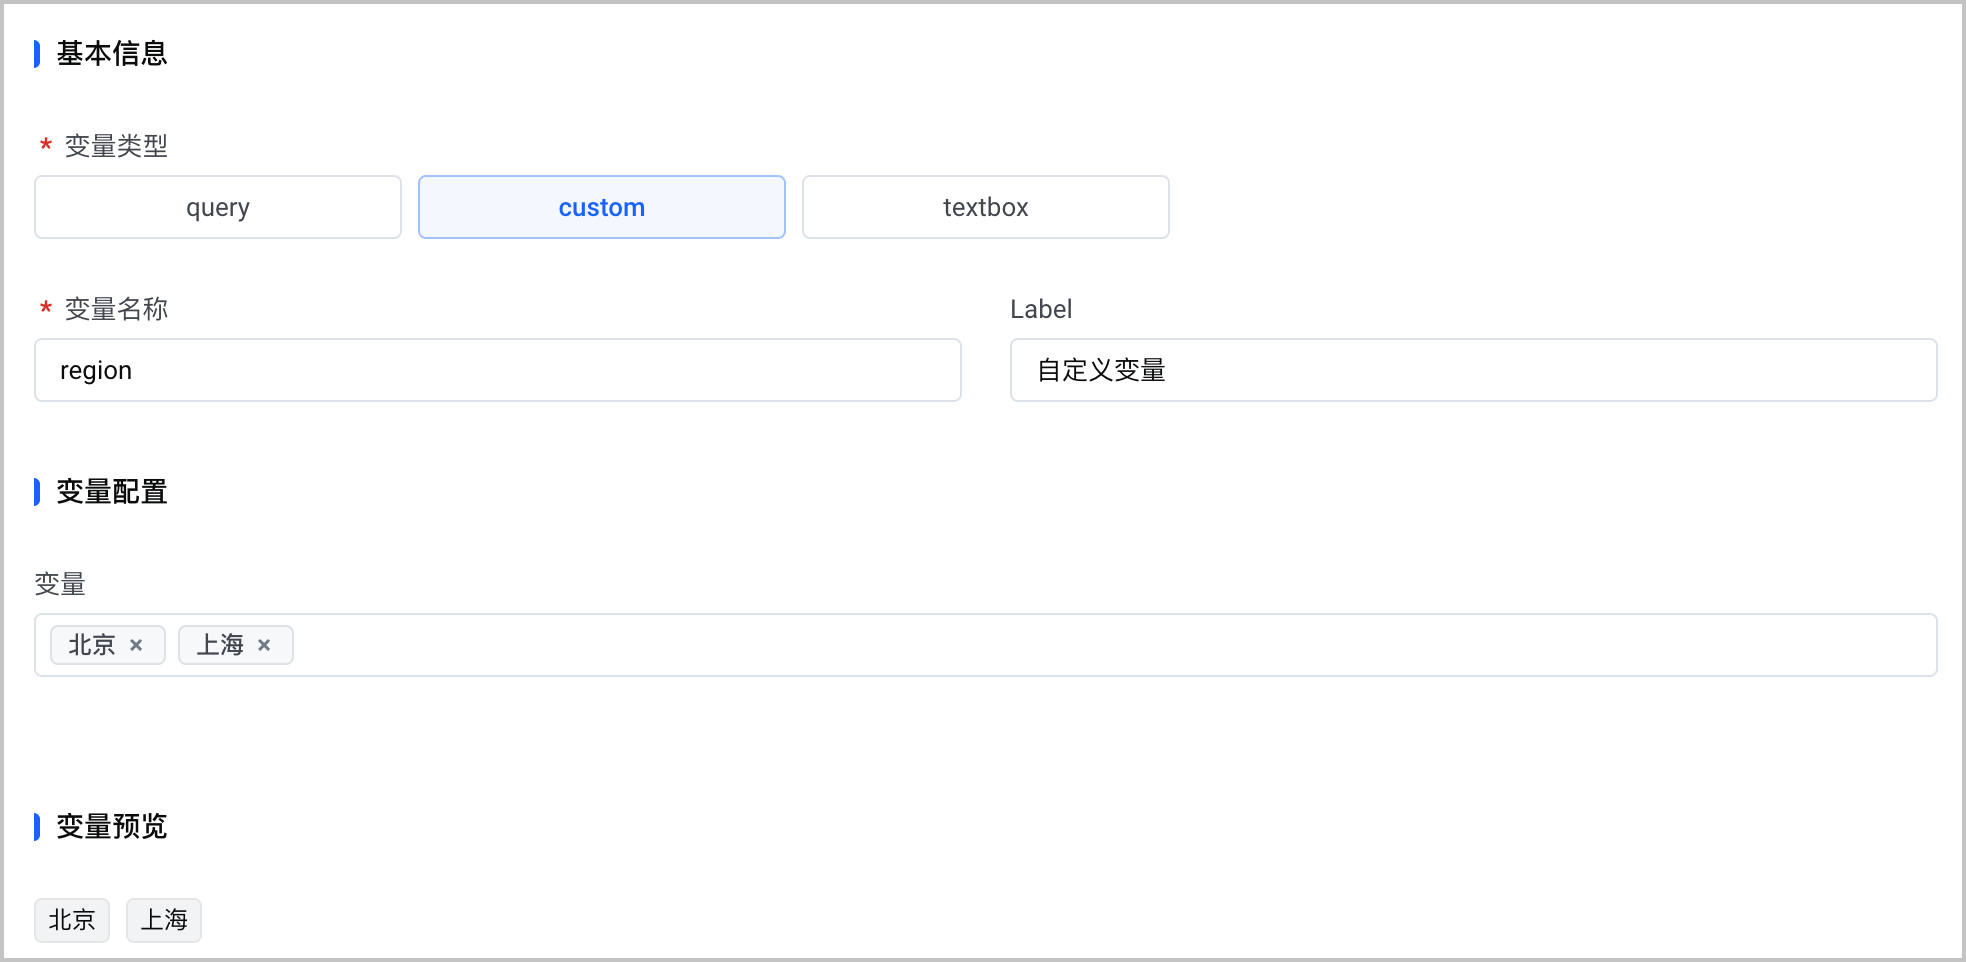
Task: Remove the 北京 tag via its x icon
Action: 136,645
